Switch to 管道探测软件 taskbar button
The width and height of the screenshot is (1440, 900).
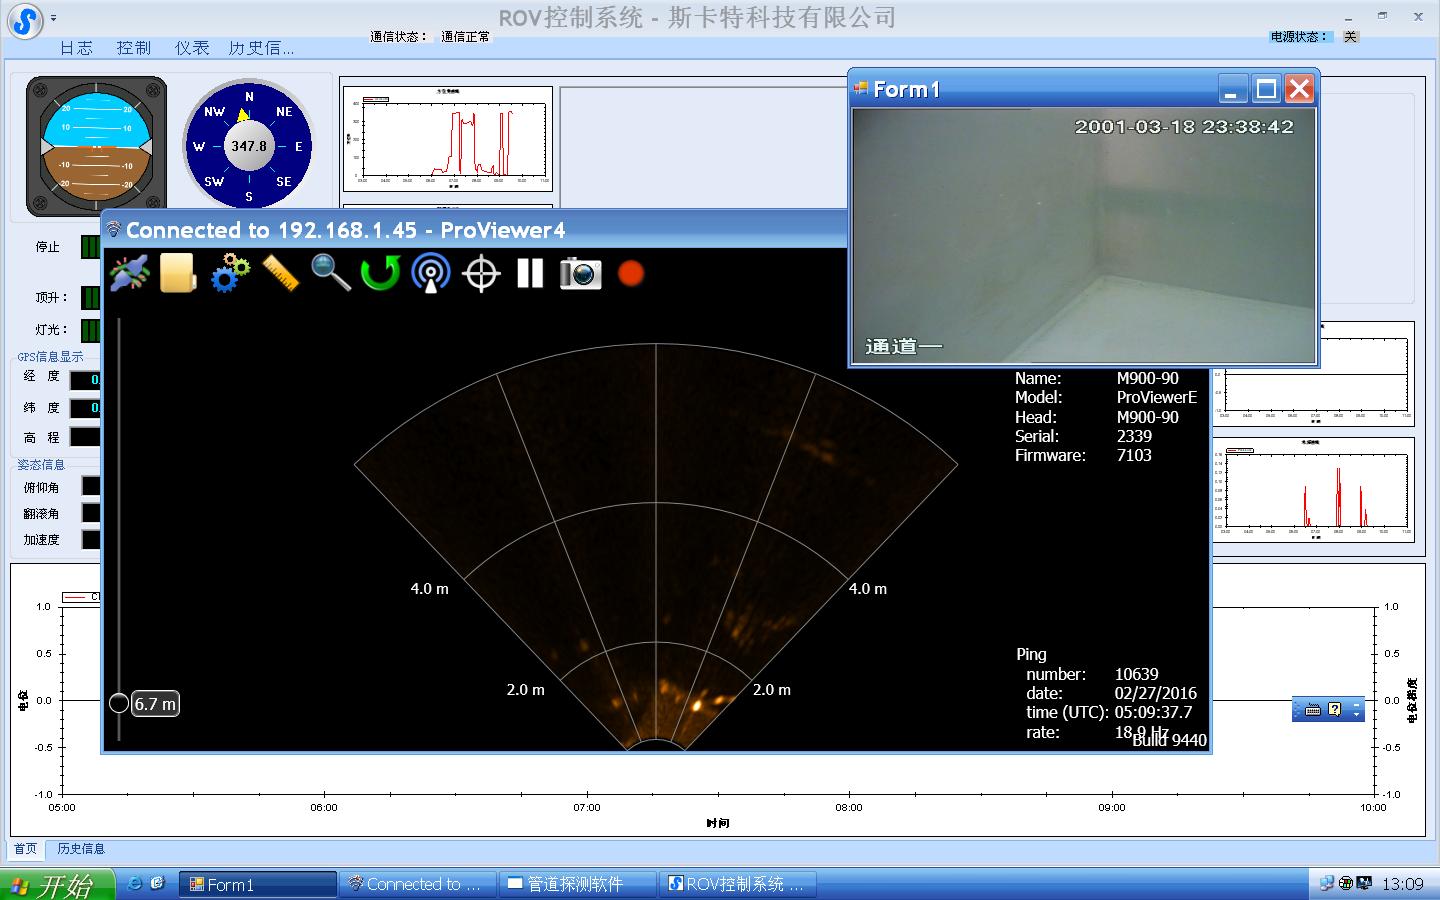(x=577, y=885)
